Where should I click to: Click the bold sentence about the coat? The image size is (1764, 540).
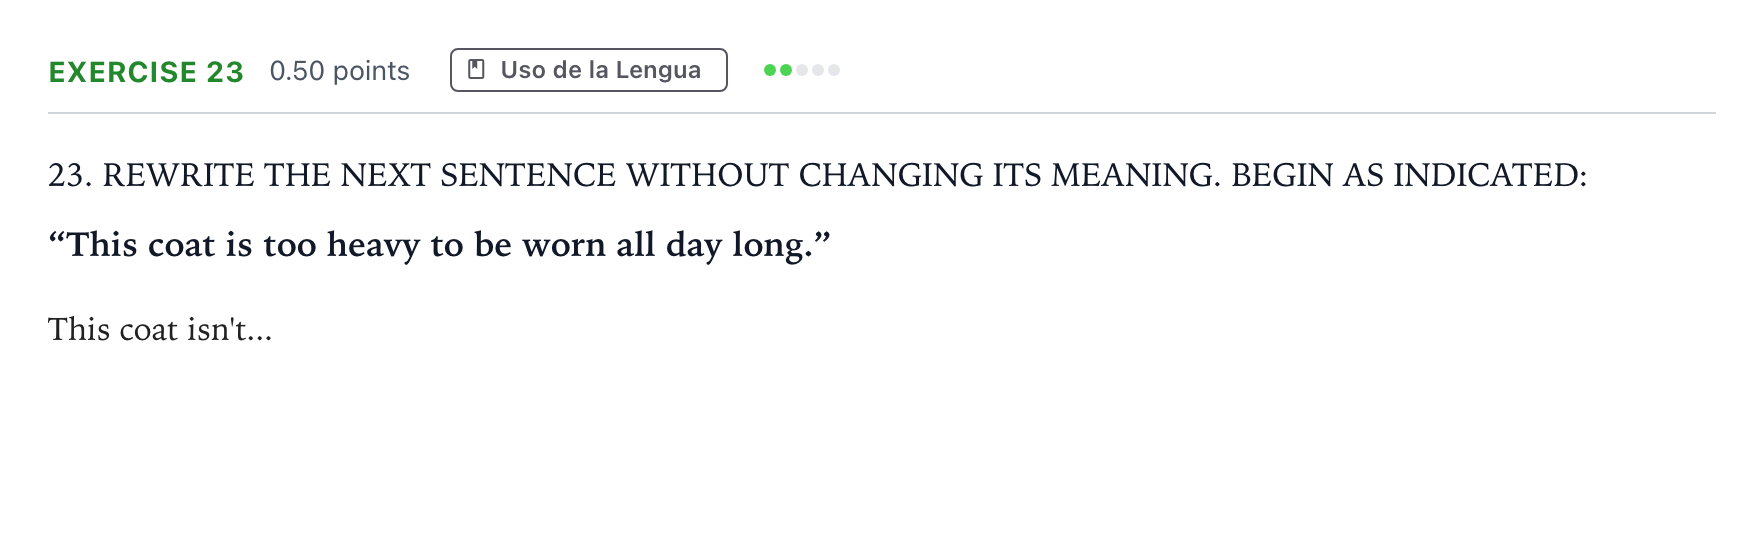click(439, 245)
